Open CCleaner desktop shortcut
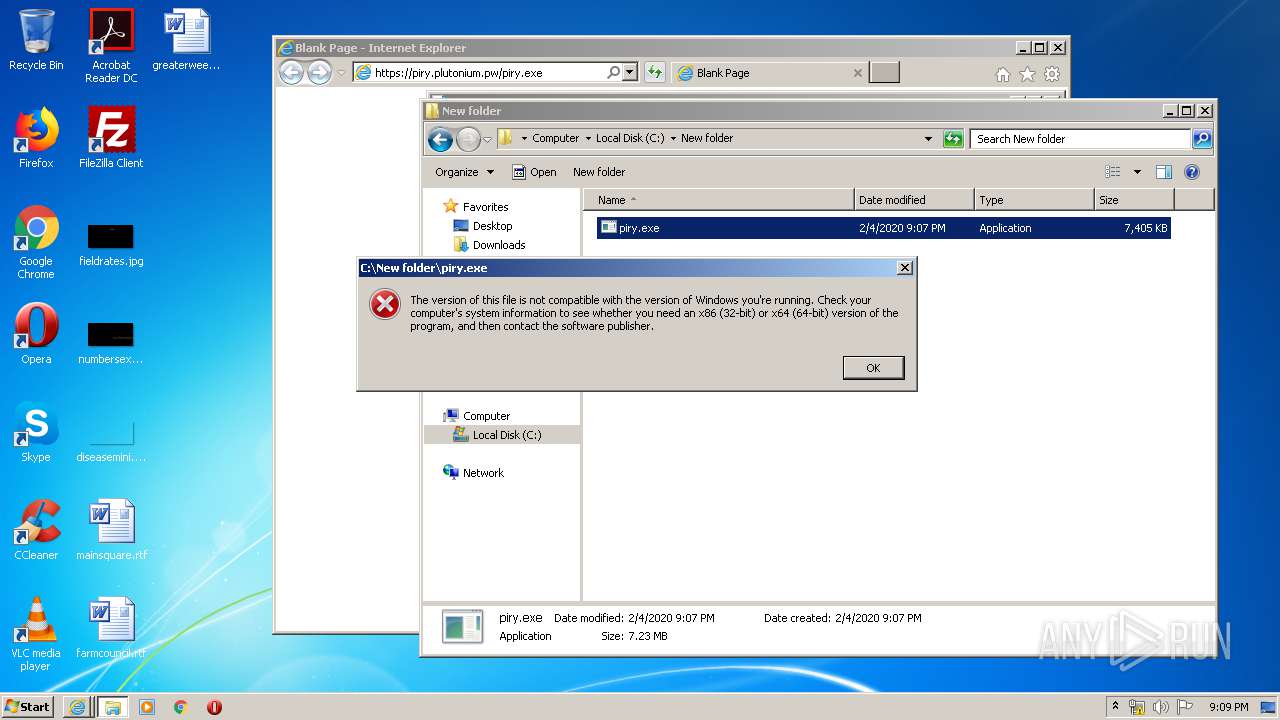 [36, 530]
